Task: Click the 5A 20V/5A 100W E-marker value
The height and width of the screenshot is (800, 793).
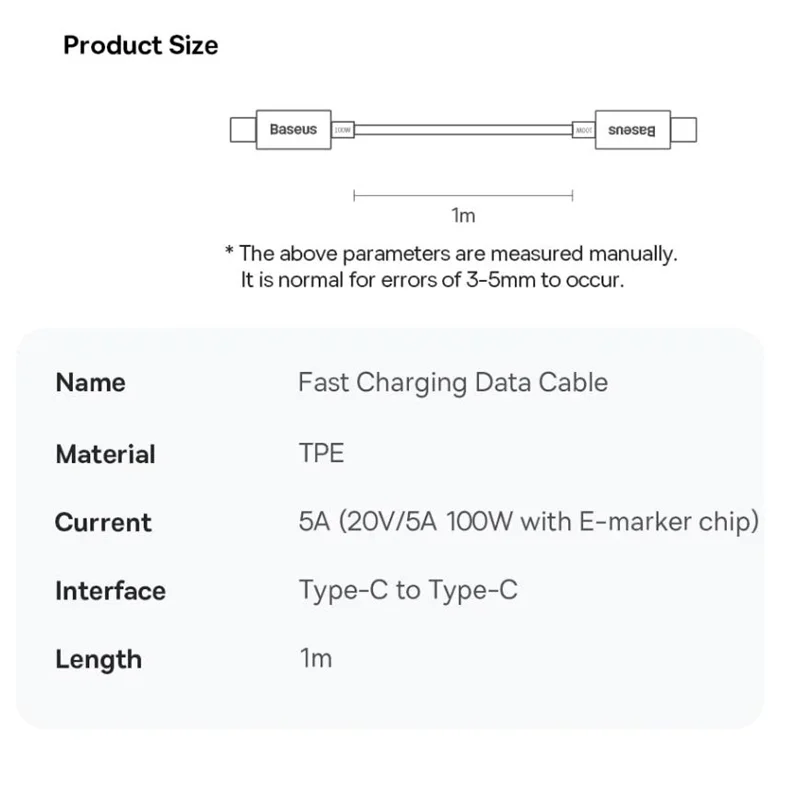Action: tap(529, 522)
